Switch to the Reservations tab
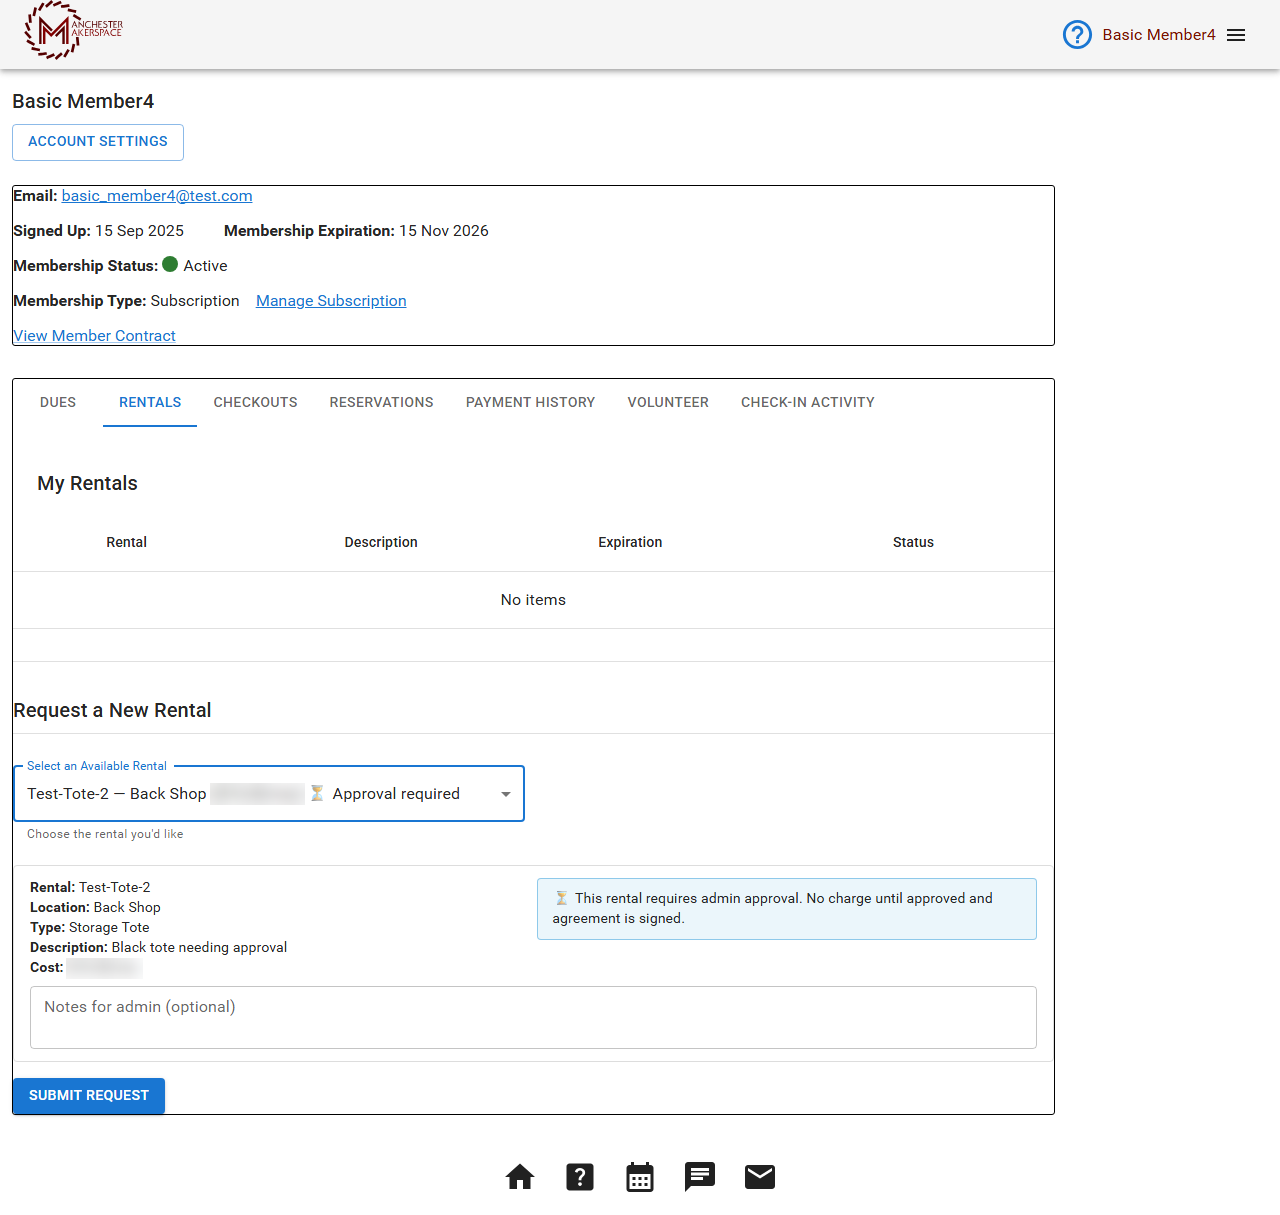Image resolution: width=1280 pixels, height=1215 pixels. tap(382, 402)
